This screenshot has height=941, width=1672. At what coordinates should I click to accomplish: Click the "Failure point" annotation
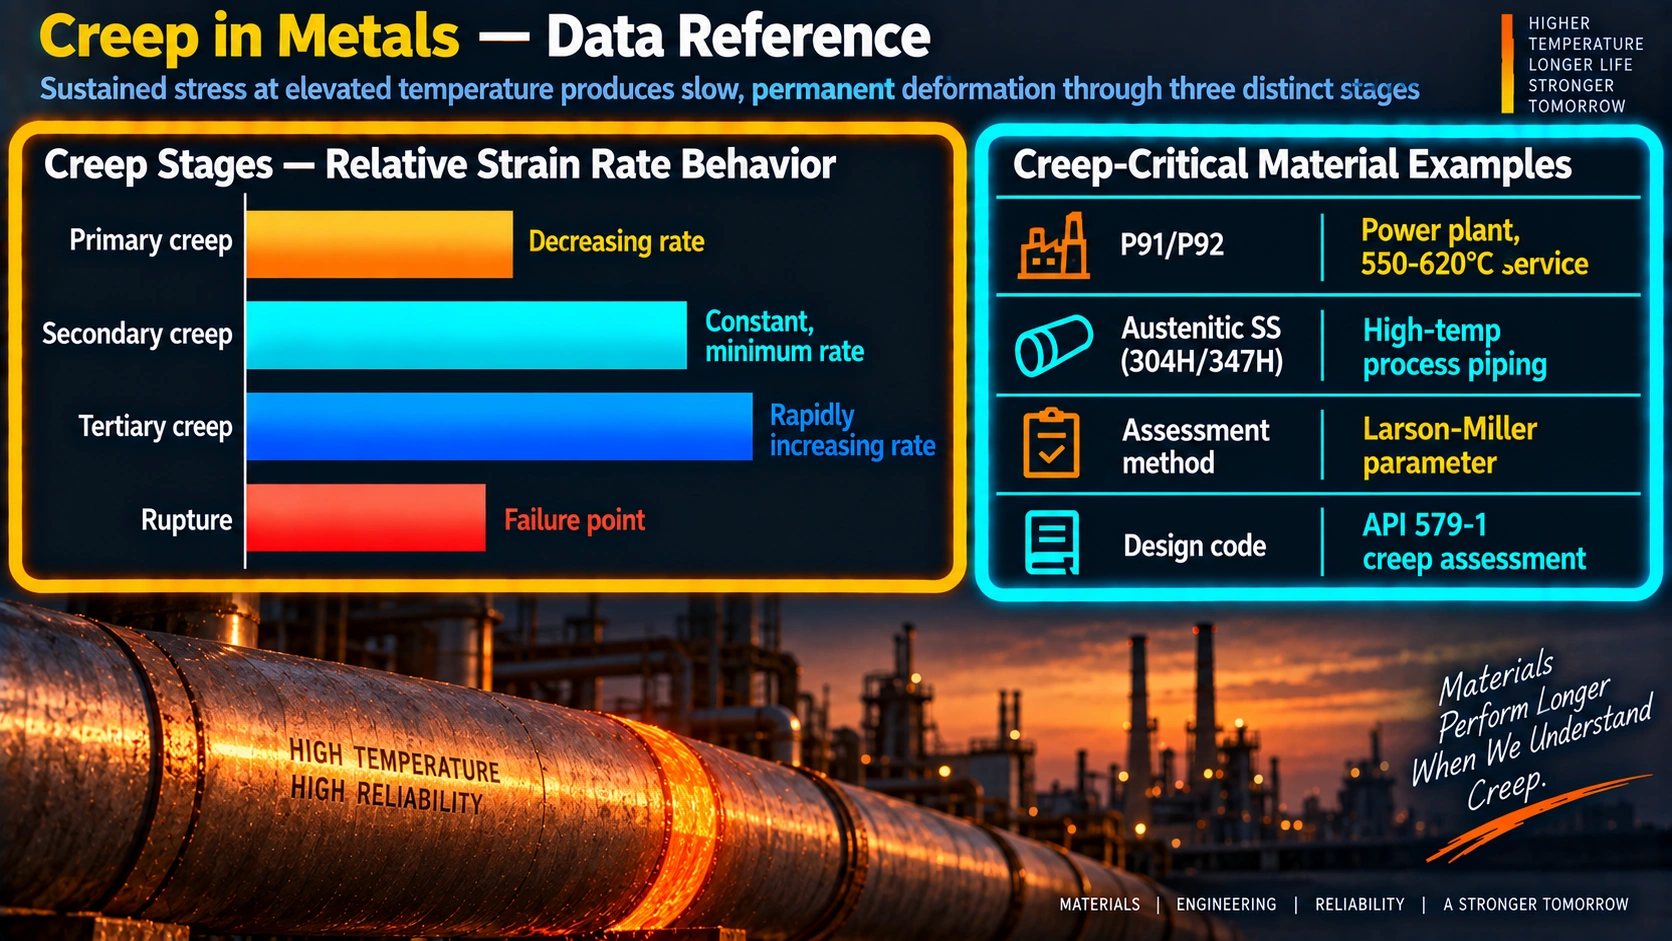click(574, 520)
